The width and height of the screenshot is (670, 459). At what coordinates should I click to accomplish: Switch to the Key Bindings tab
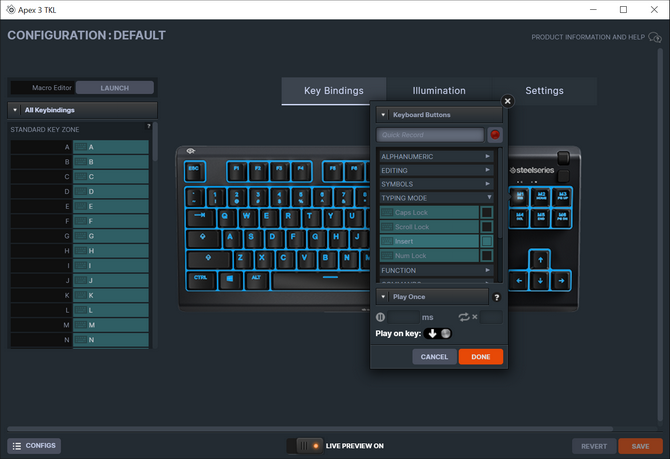coord(334,91)
